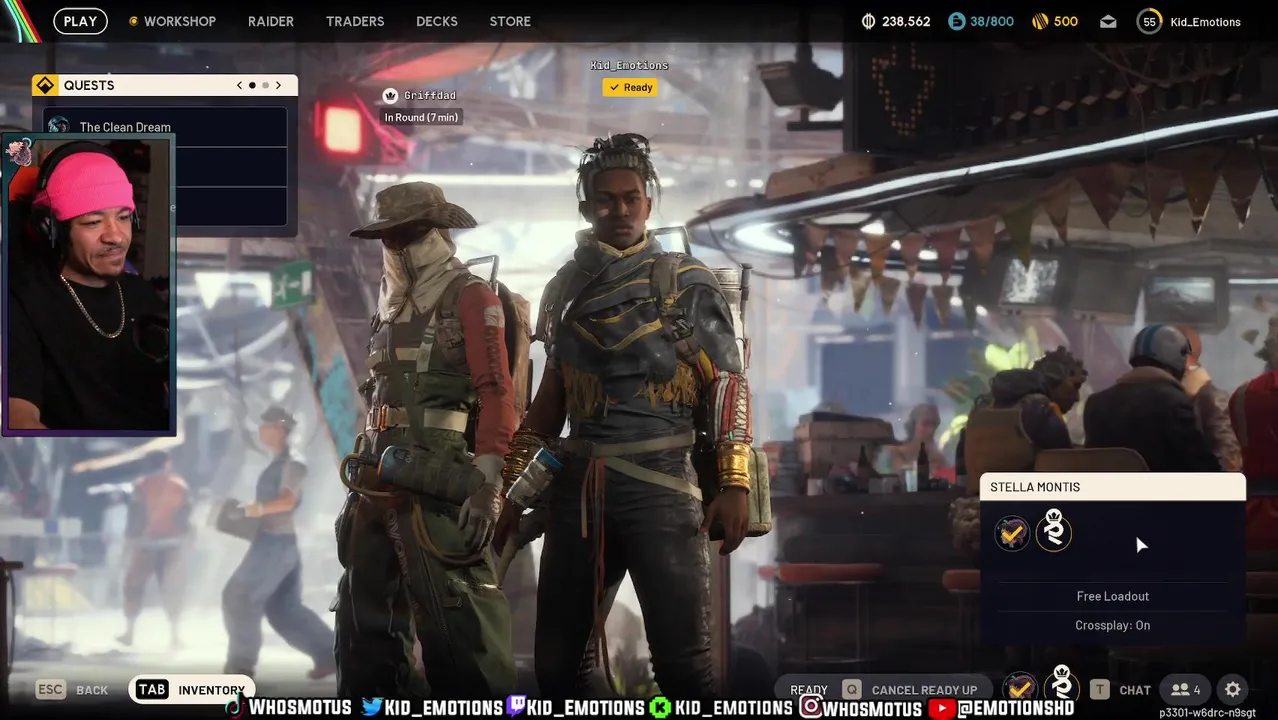Select the Free Loadout option

point(1113,596)
